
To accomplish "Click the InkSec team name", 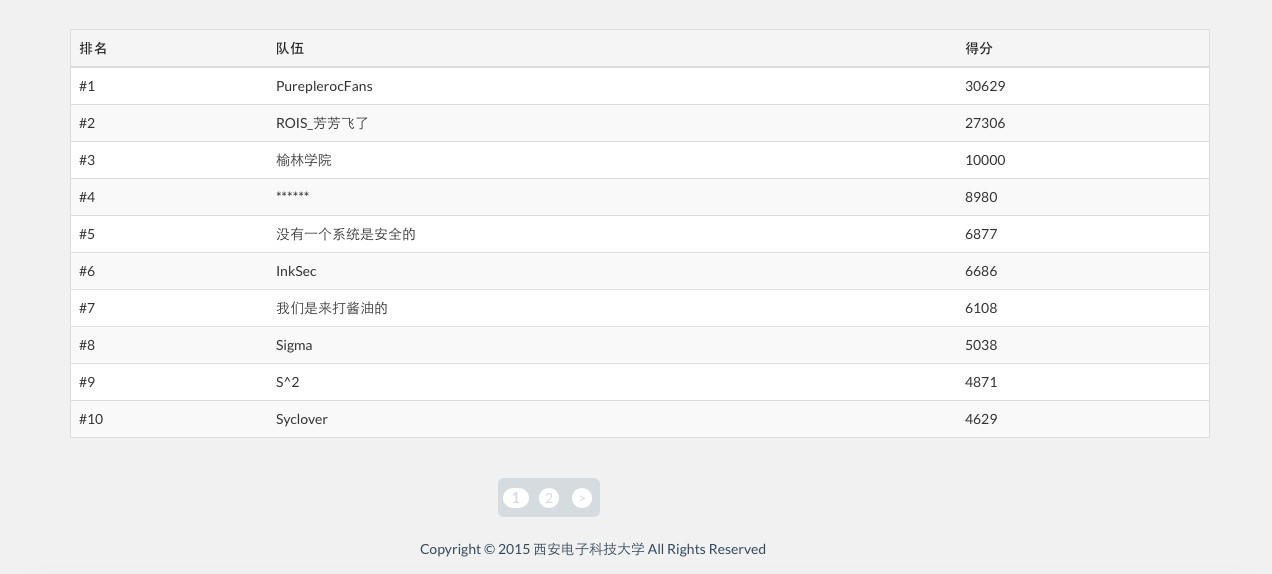I will [296, 271].
